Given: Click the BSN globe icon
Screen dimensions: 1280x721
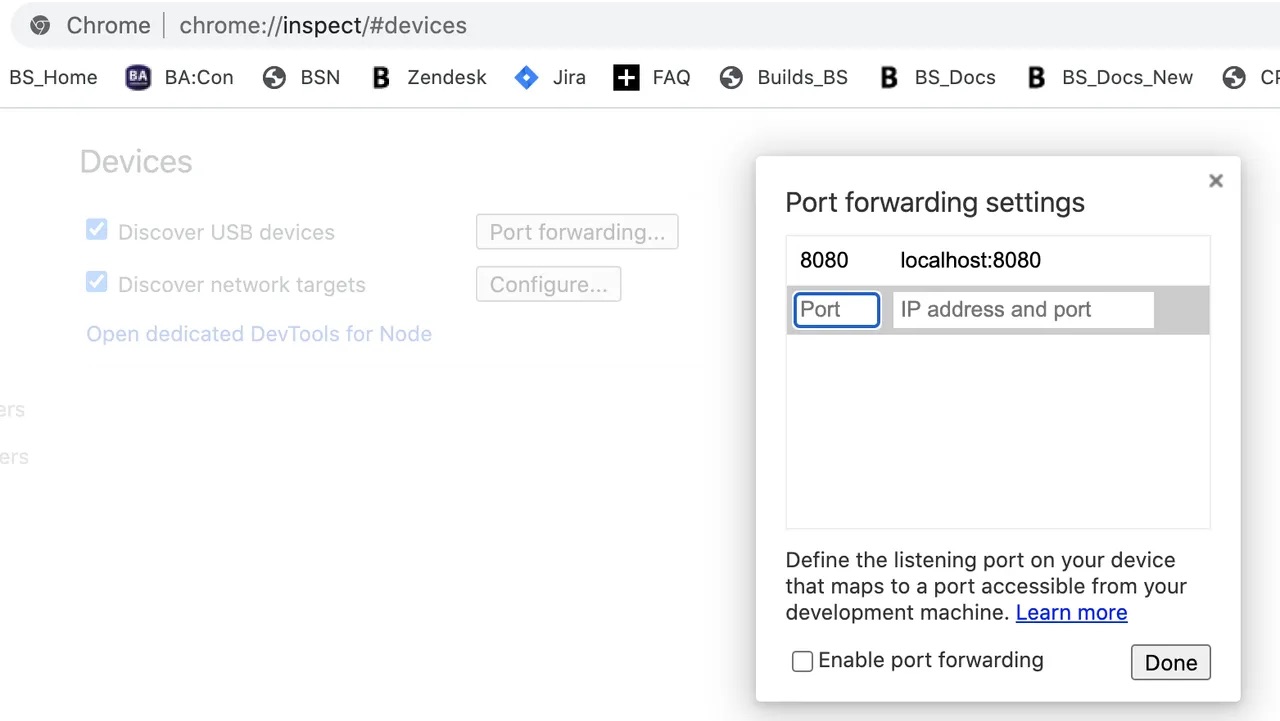Looking at the screenshot, I should 274,77.
